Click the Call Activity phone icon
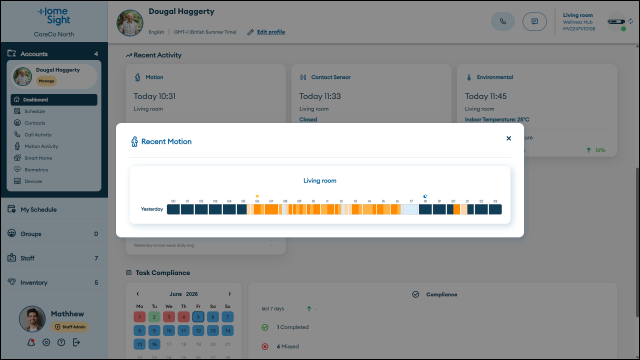Screen dimensions: 640x360 pos(17,134)
